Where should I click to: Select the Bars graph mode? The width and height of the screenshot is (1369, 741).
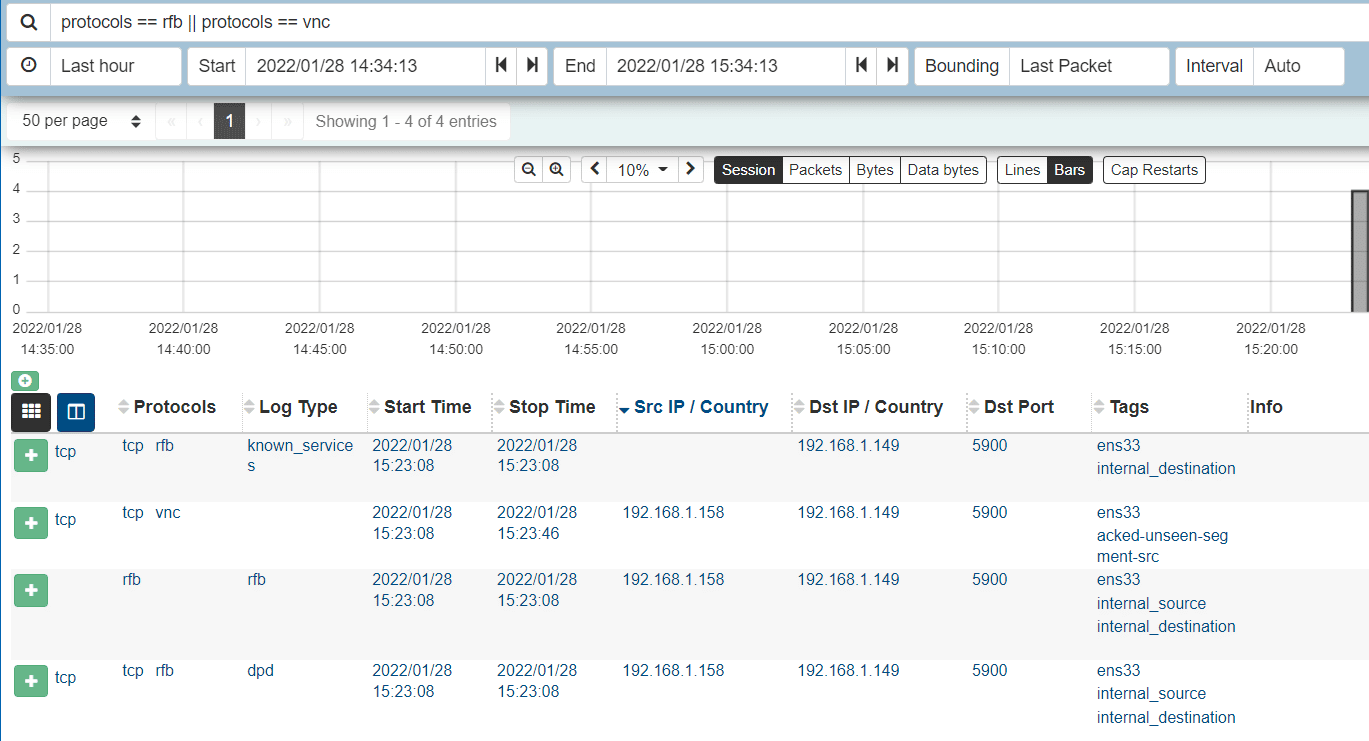1069,170
